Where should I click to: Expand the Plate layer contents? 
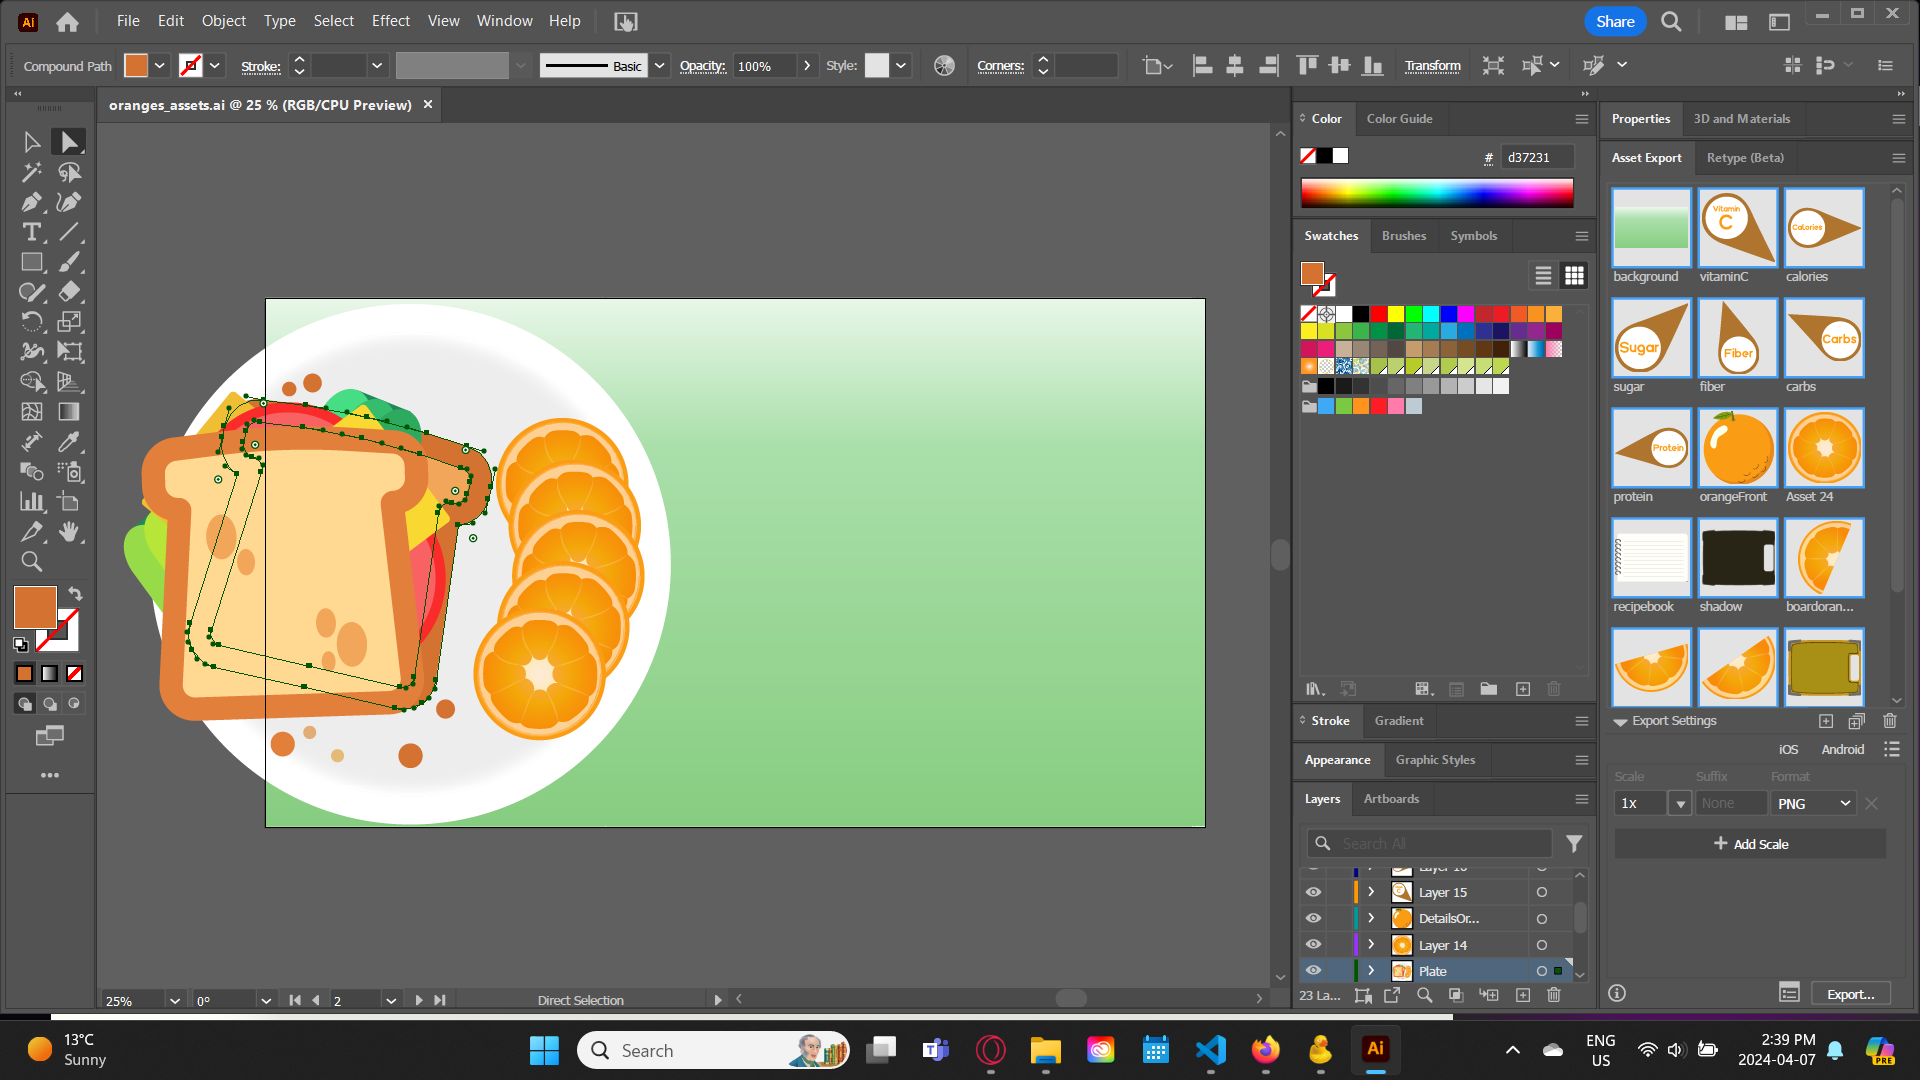1371,971
